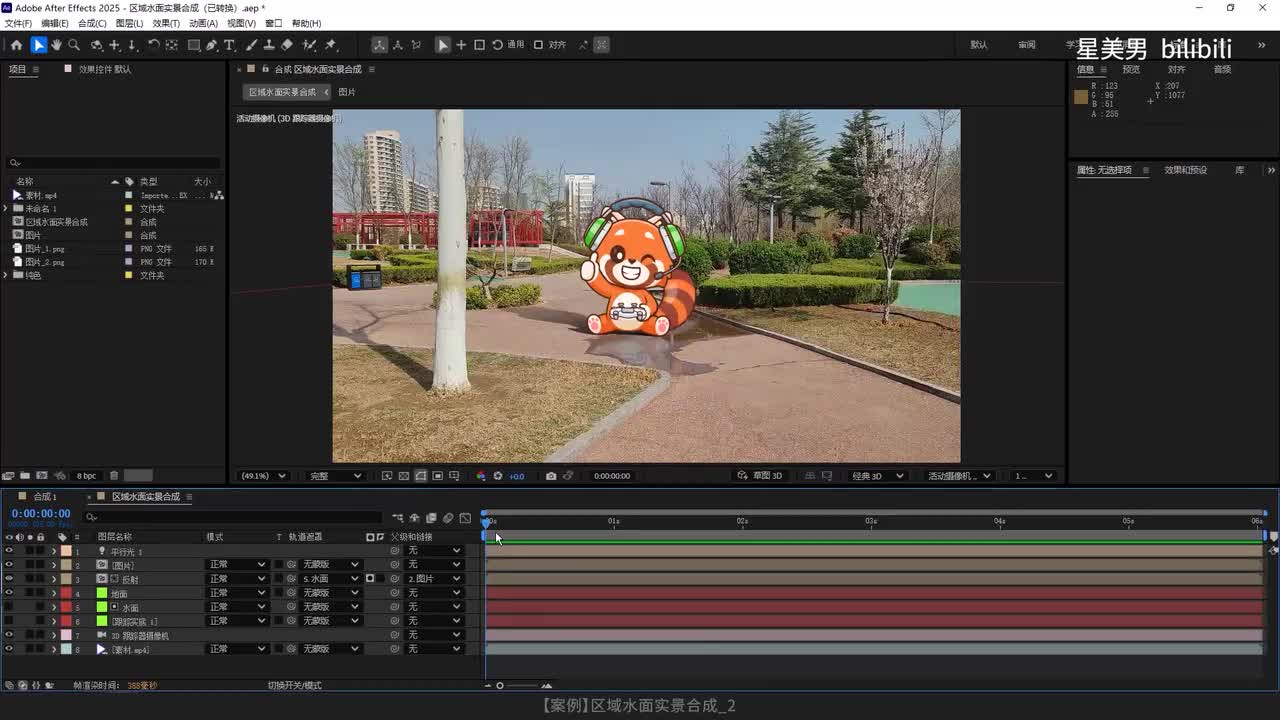Select the Pen tool
The width and height of the screenshot is (1280, 720).
[x=212, y=45]
